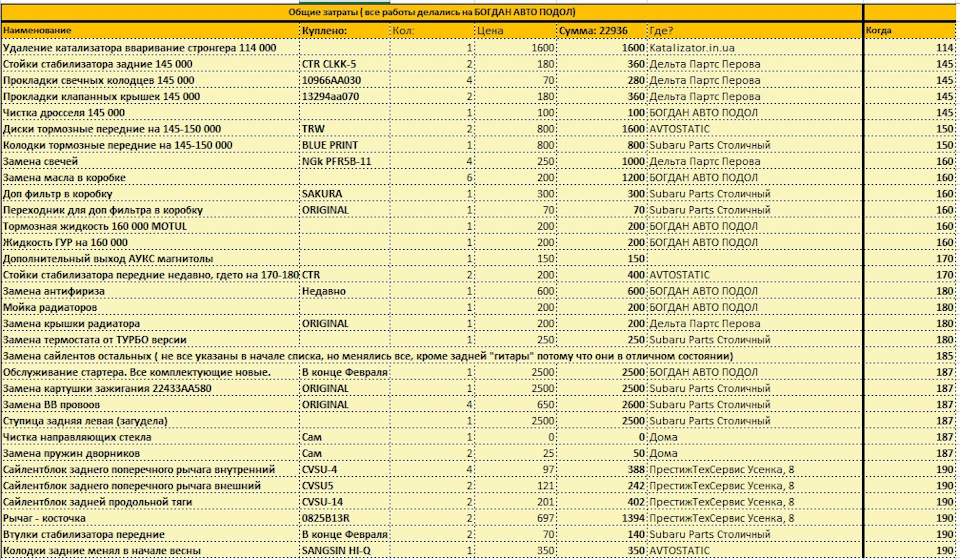Select cell 'Замена ВВ провоов'
Viewport: 960px width, 560px height.
[150, 405]
